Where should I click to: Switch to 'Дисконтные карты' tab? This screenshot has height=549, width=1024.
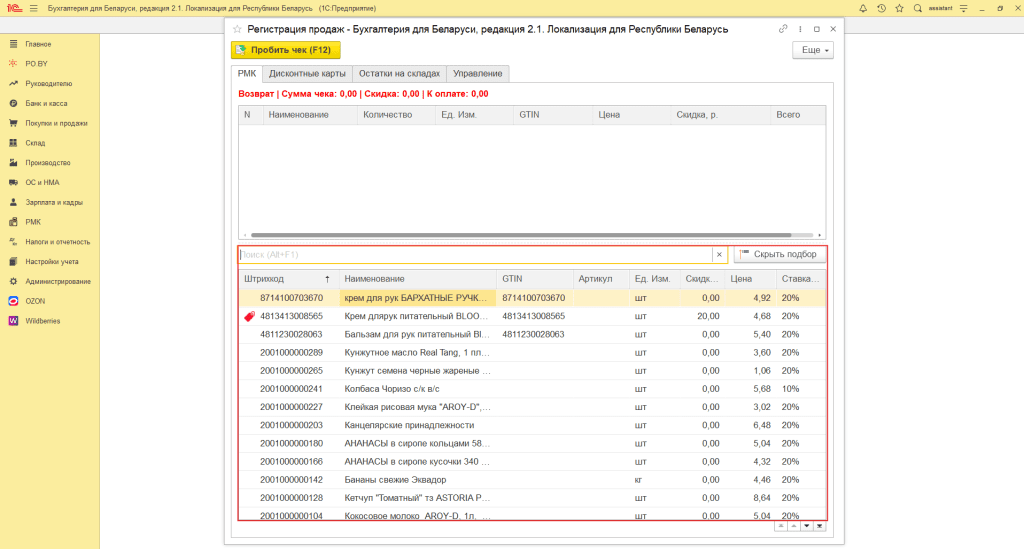[308, 74]
